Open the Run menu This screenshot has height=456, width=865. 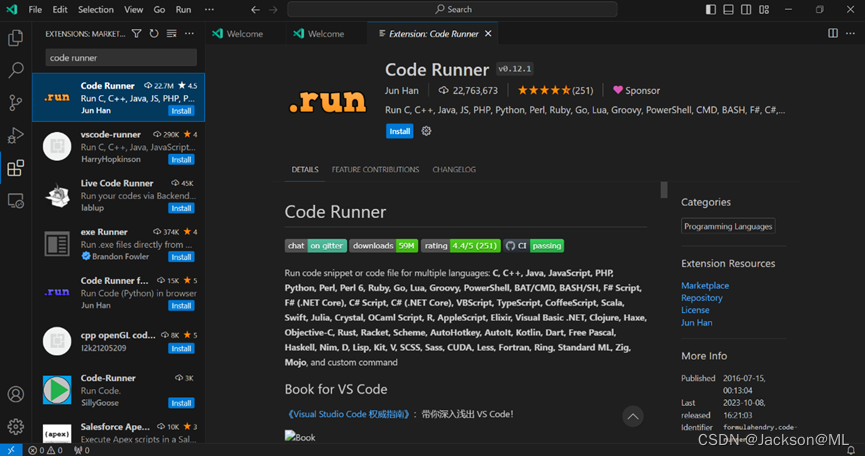pos(183,9)
